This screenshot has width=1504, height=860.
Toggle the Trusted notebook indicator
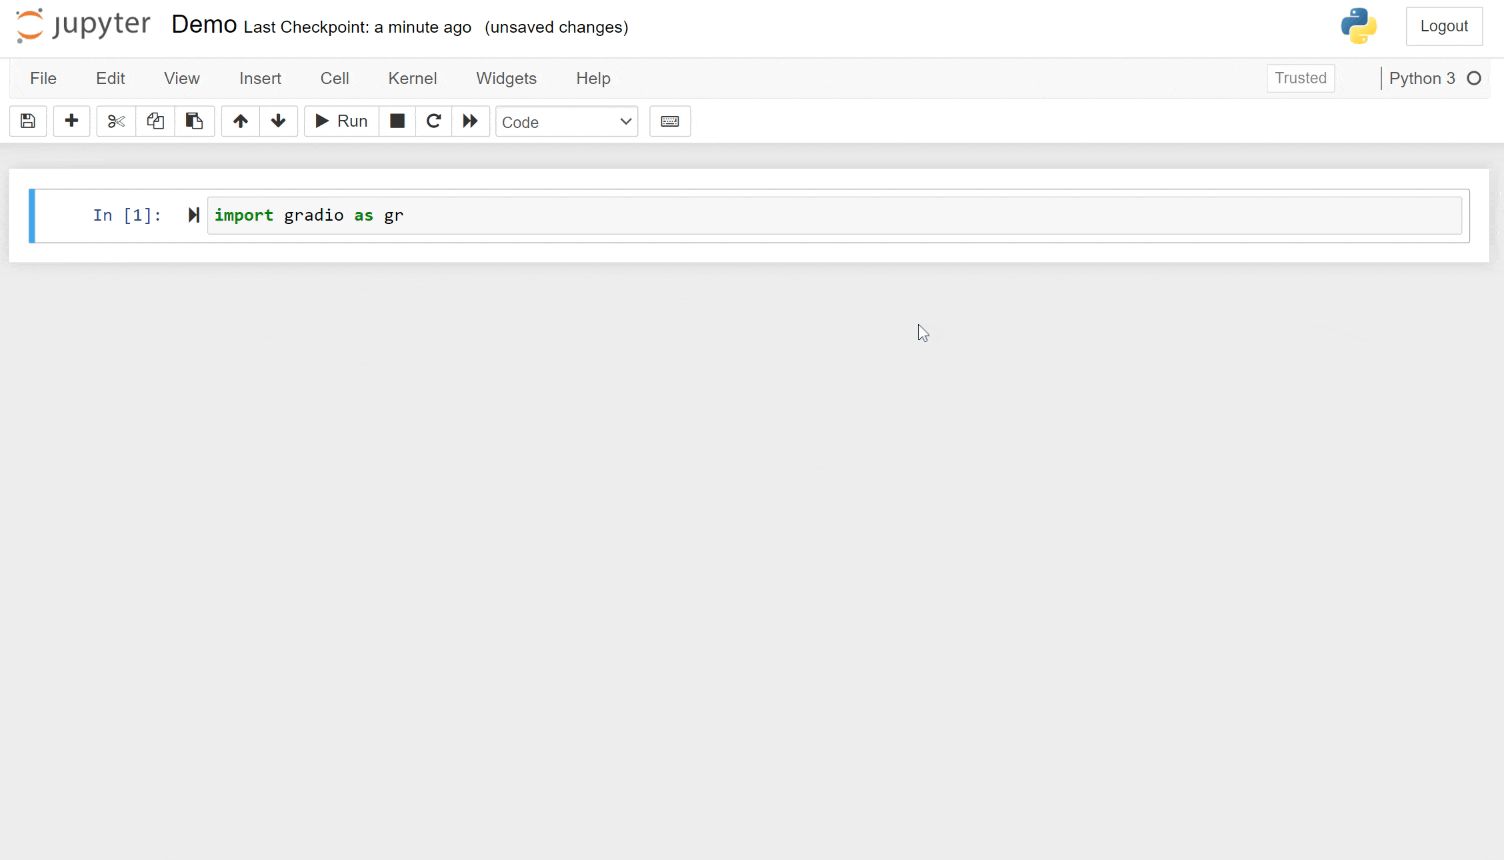pos(1300,78)
